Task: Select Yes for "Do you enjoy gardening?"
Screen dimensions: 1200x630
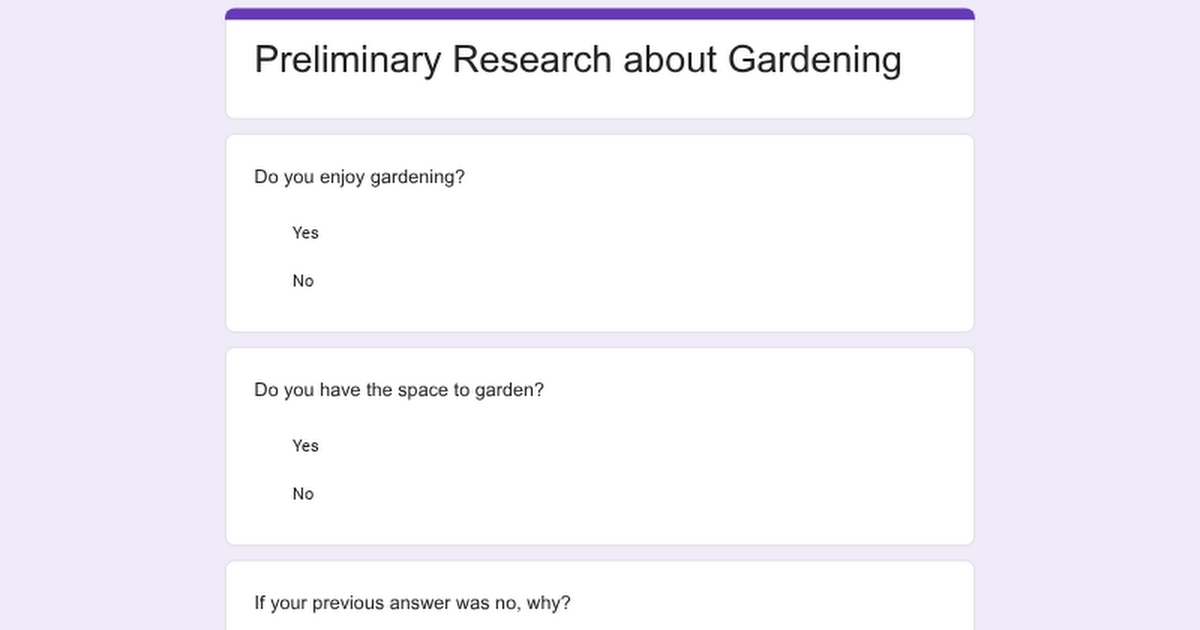Action: tap(305, 233)
